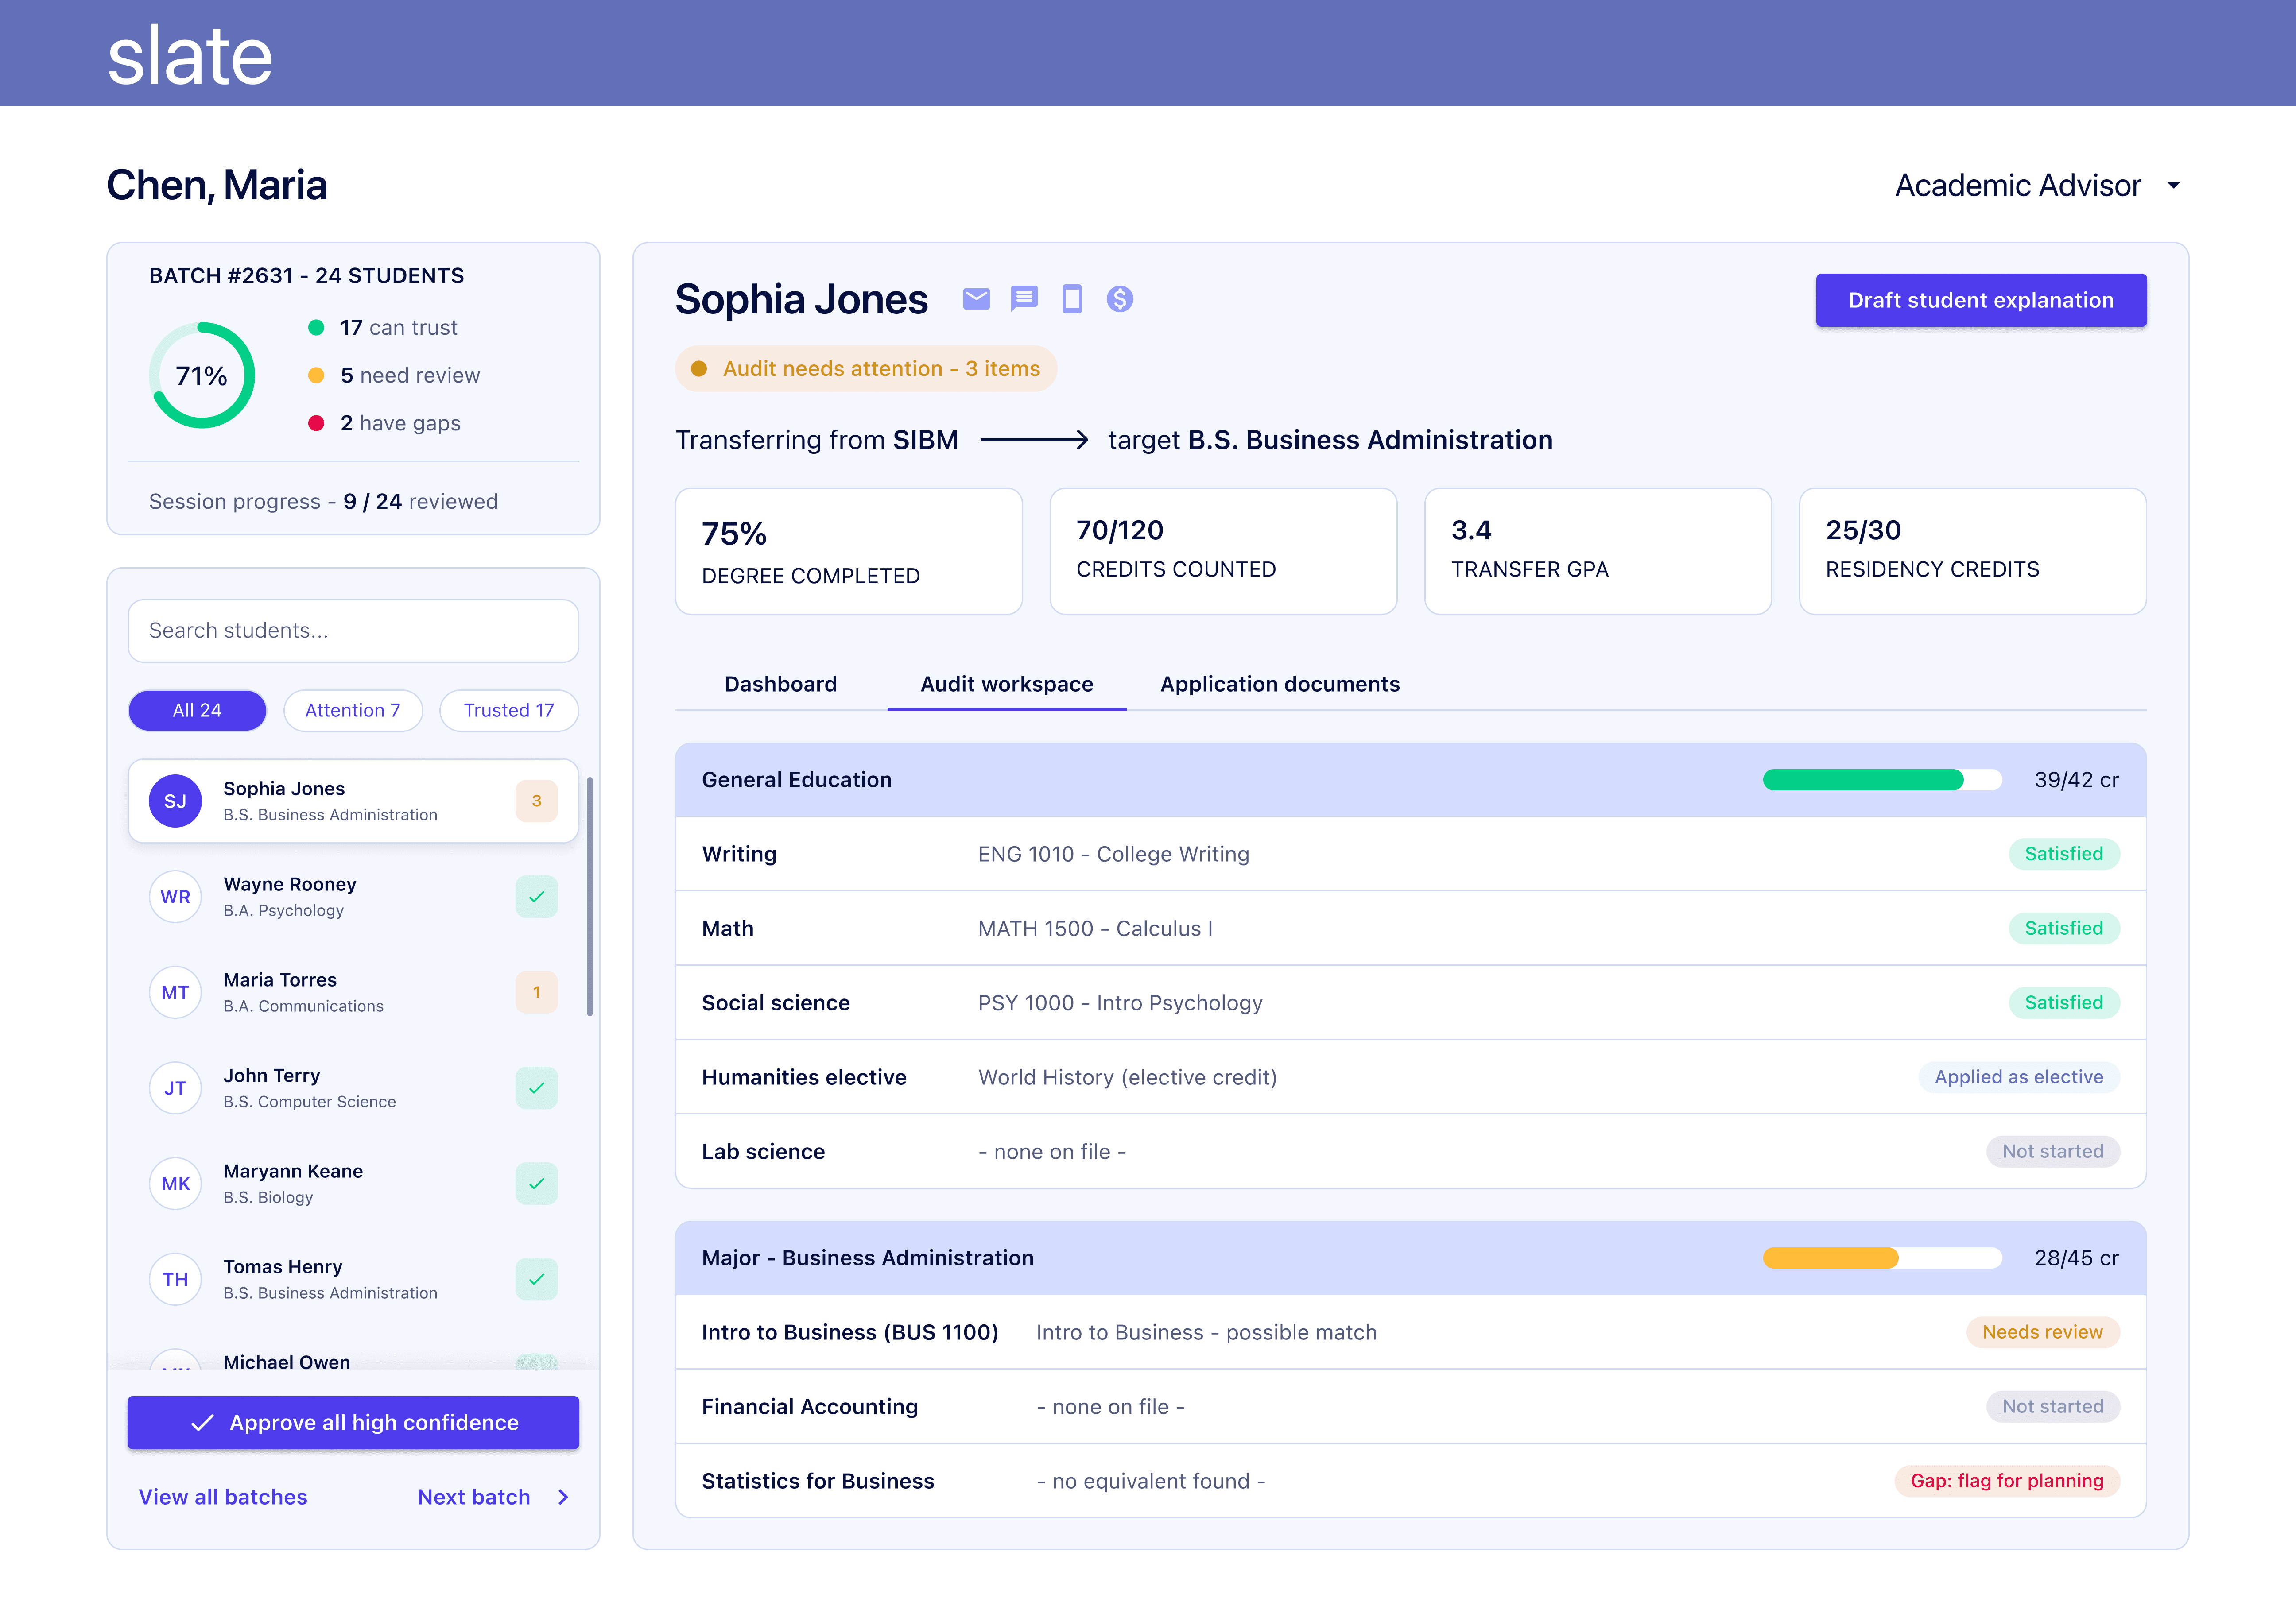Click the Major Business Administration yellow progress bar
This screenshot has width=2296, height=1602.
[x=1882, y=1258]
